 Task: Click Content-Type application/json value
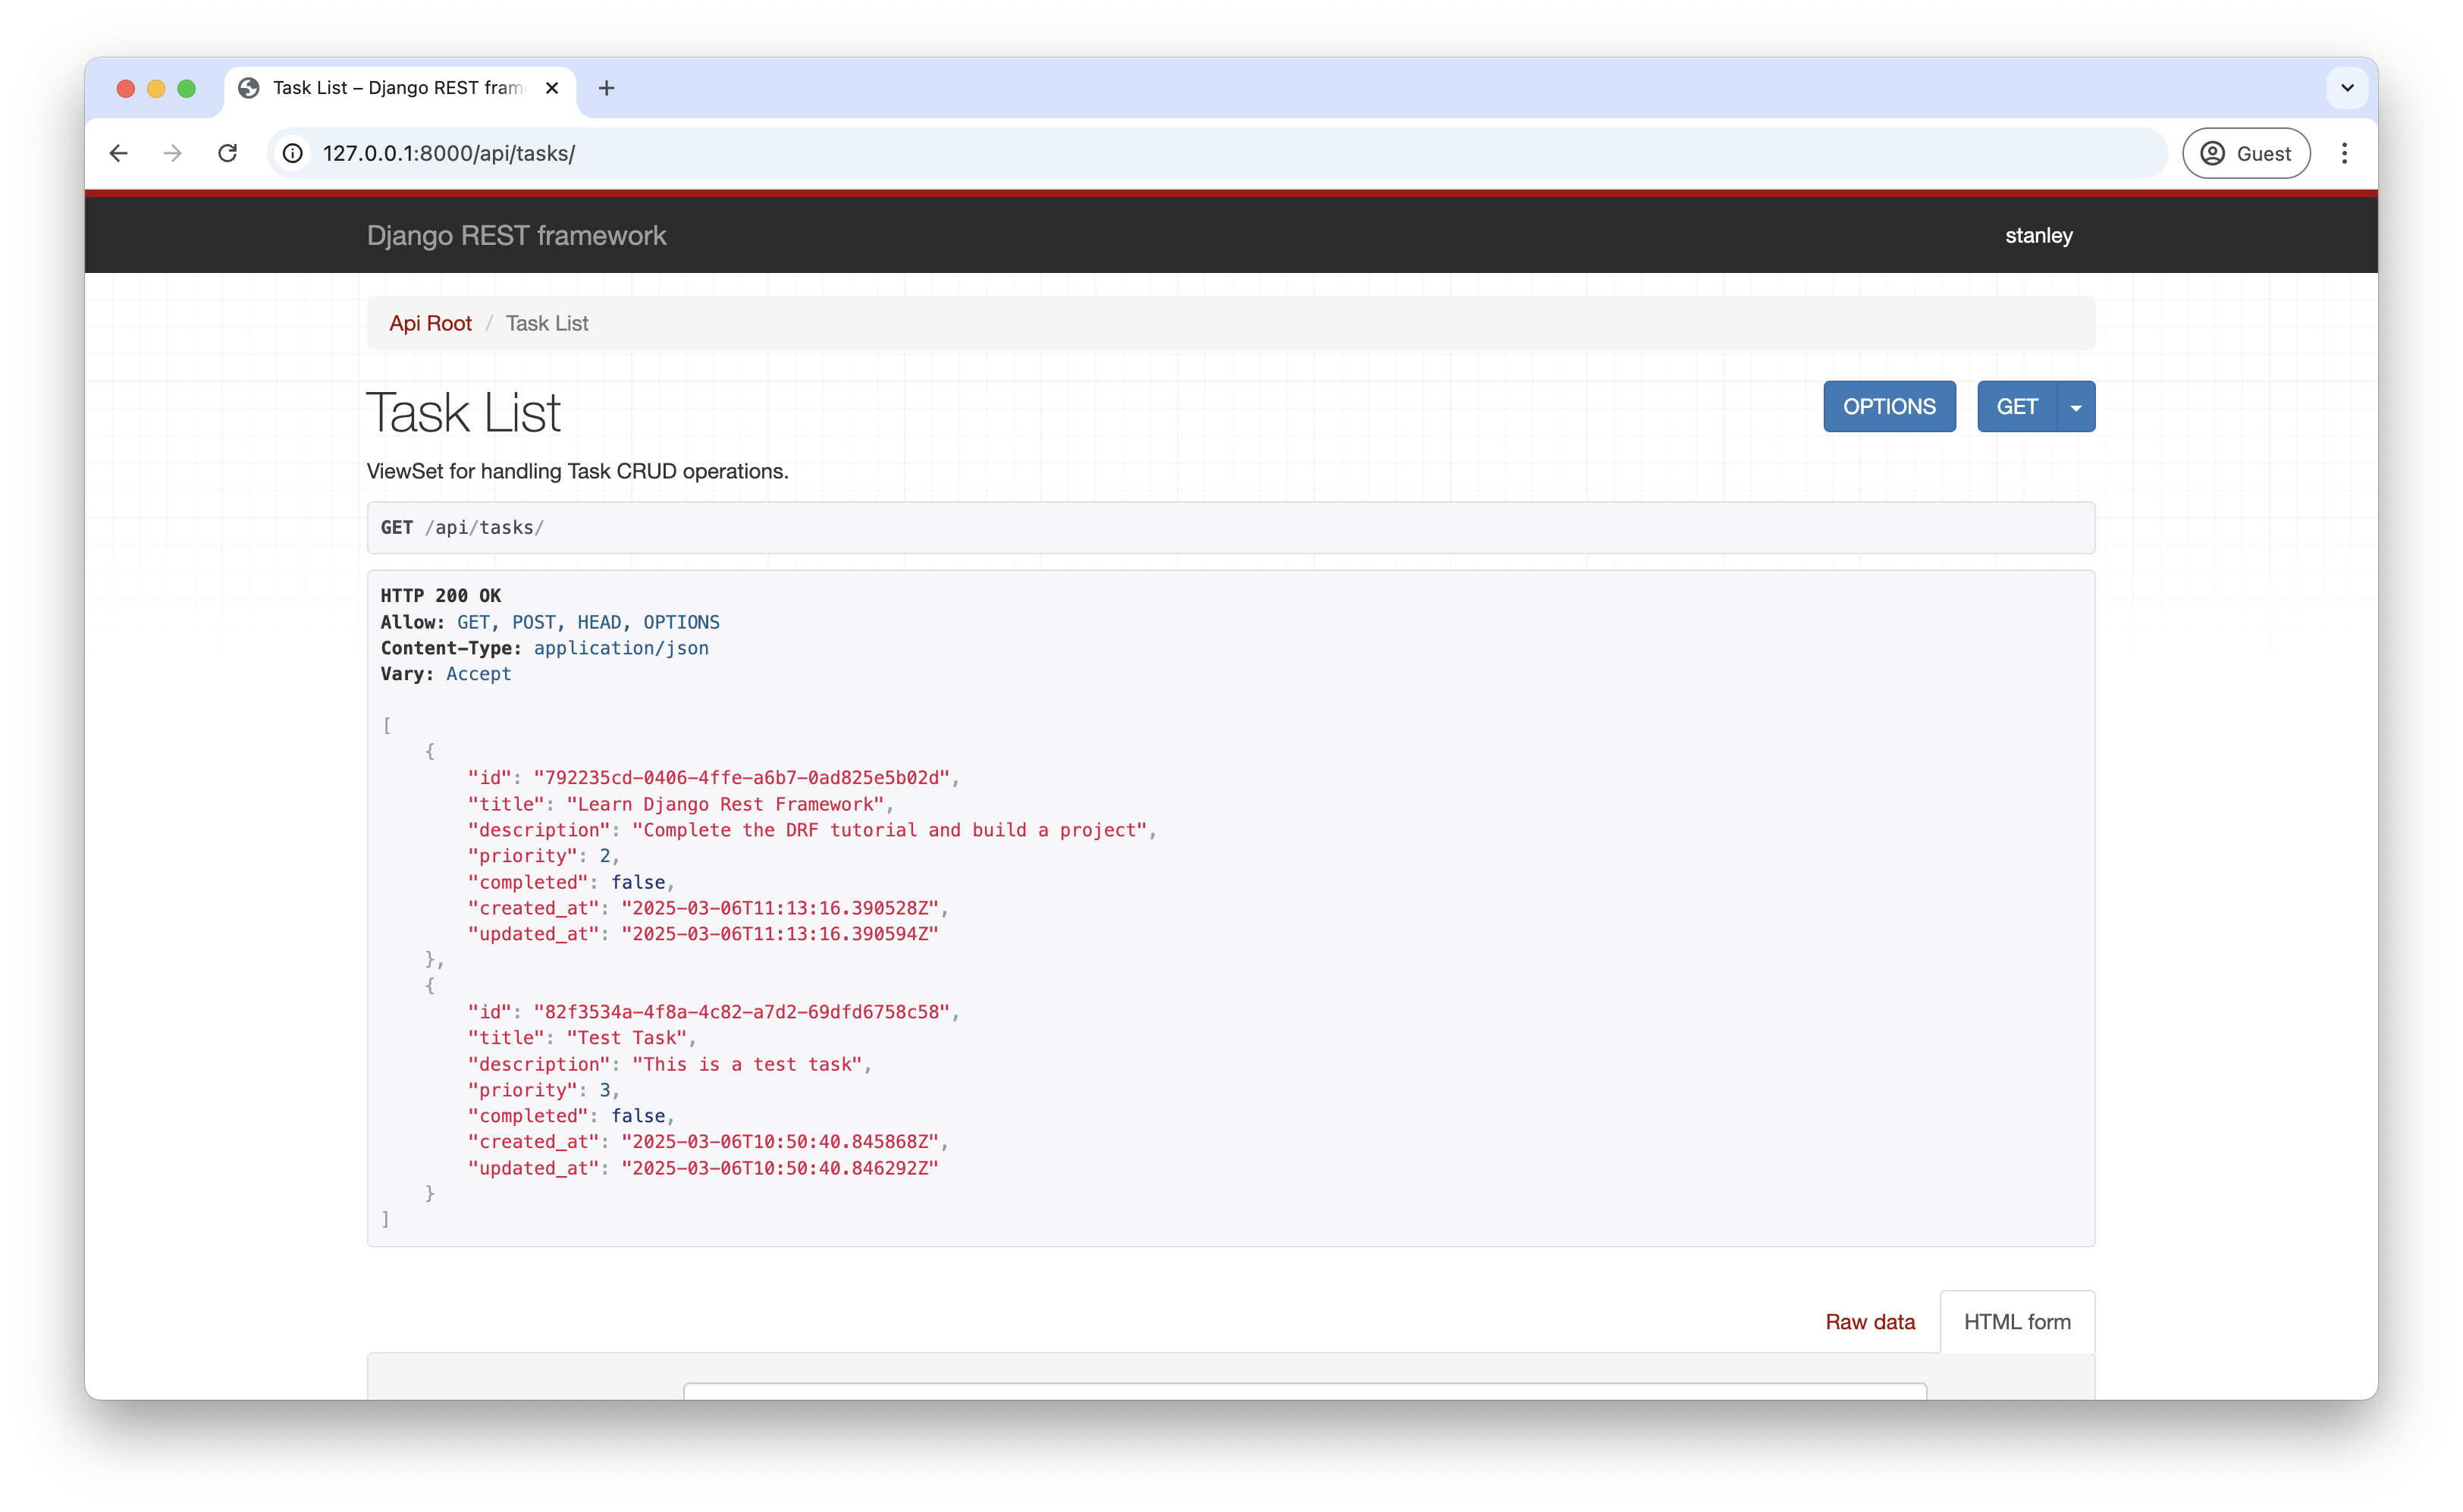(621, 648)
